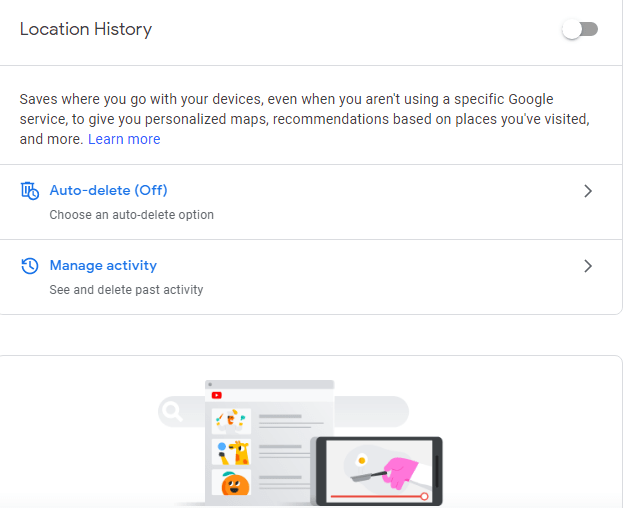Click the juggling chef thumbnail

[231, 421]
